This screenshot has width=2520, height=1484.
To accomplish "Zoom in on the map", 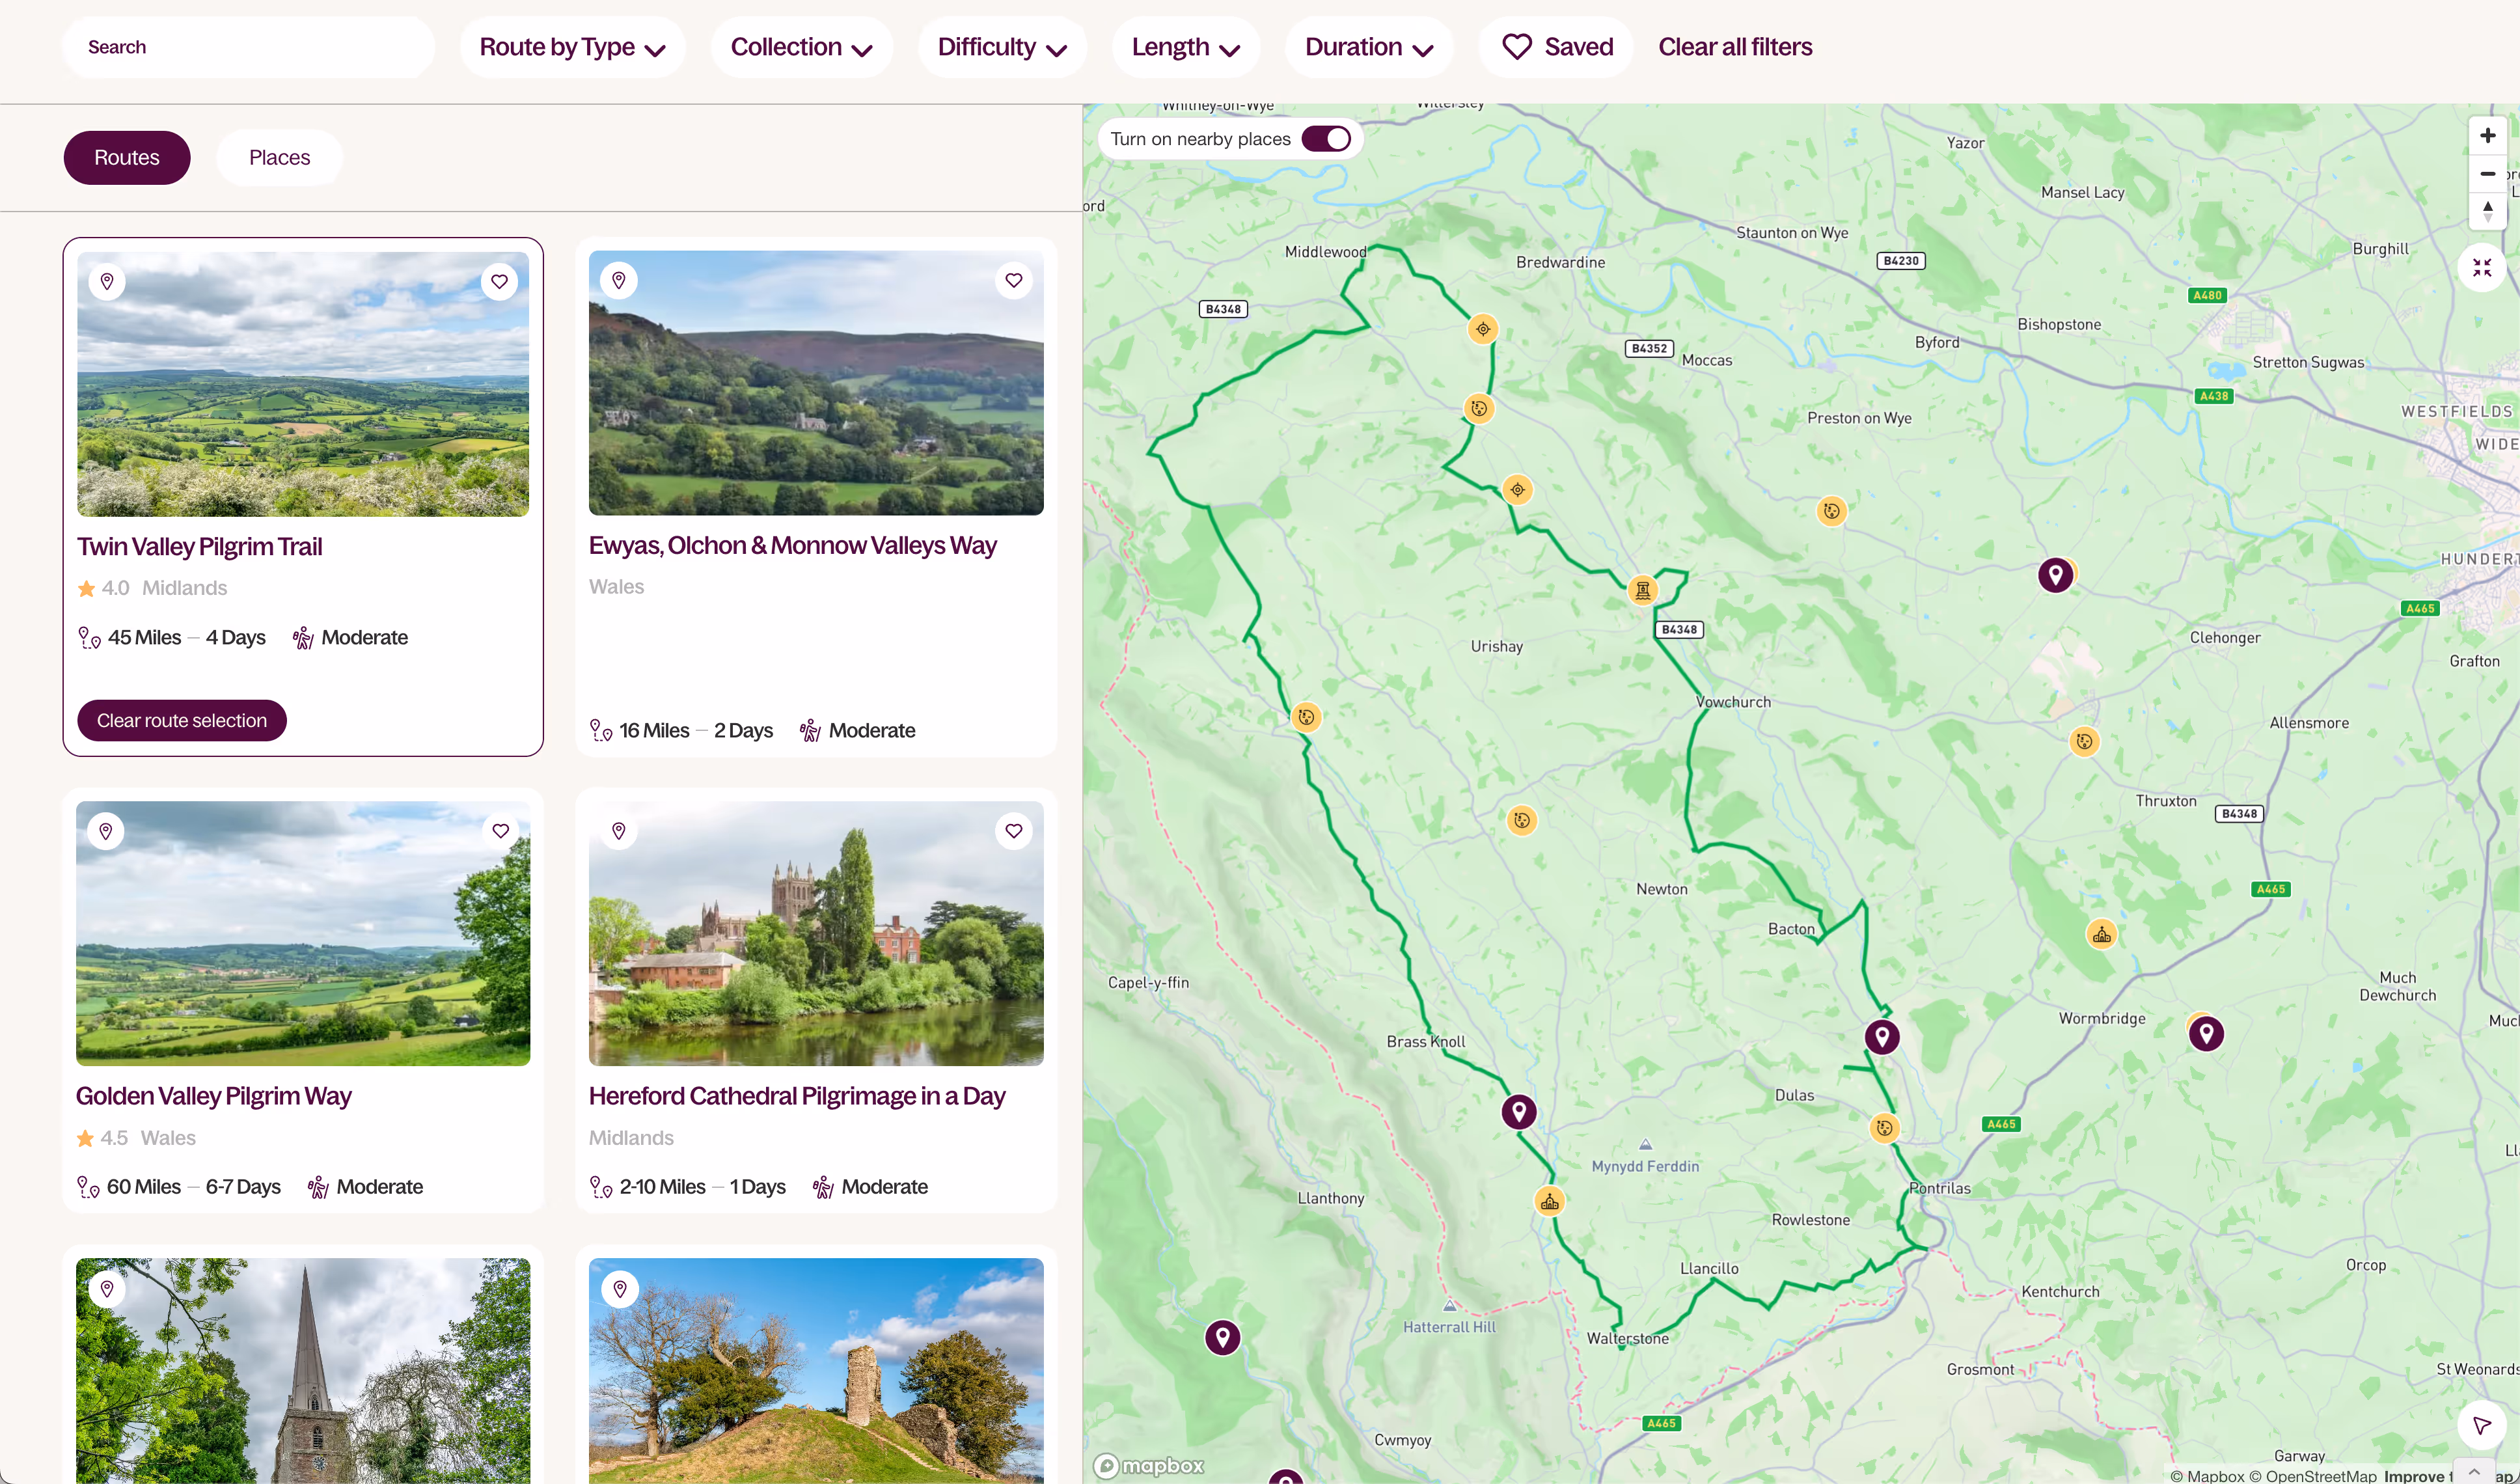I will coord(2487,136).
